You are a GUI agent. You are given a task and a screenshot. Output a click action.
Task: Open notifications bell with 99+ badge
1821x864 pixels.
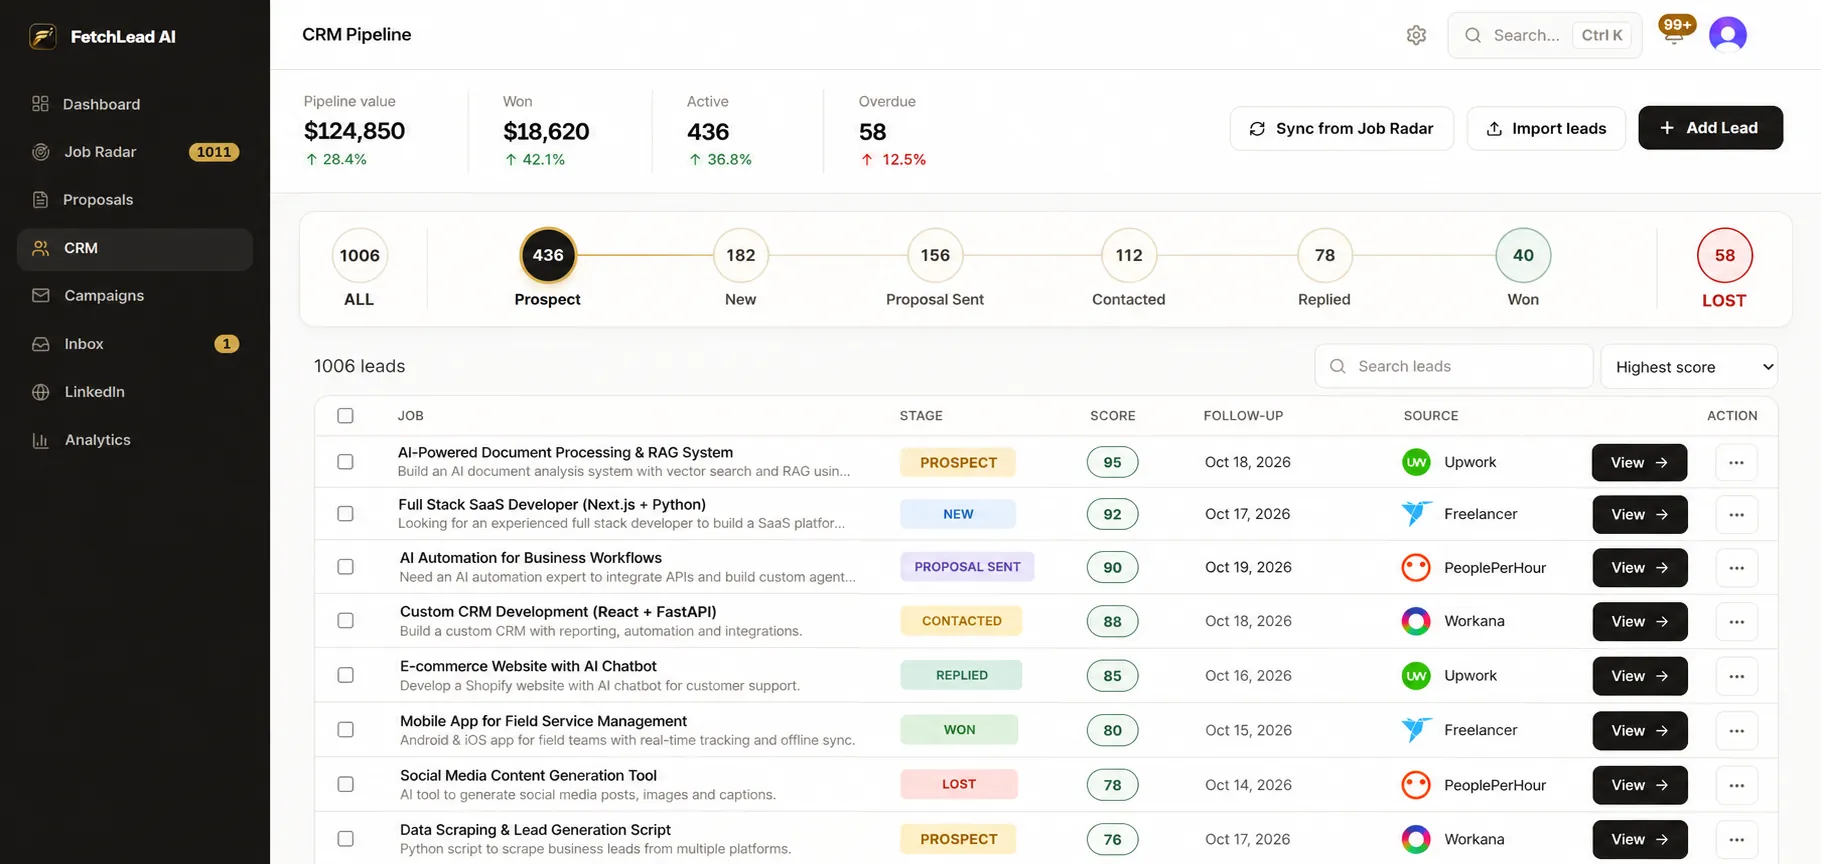[x=1676, y=31]
